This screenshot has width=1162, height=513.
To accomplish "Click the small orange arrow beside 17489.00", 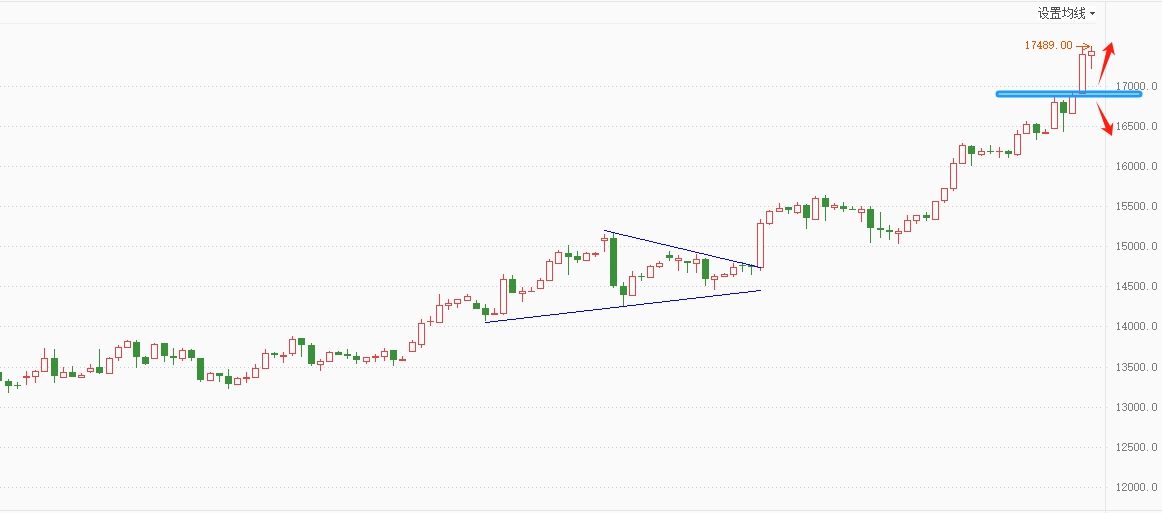I will (1083, 46).
